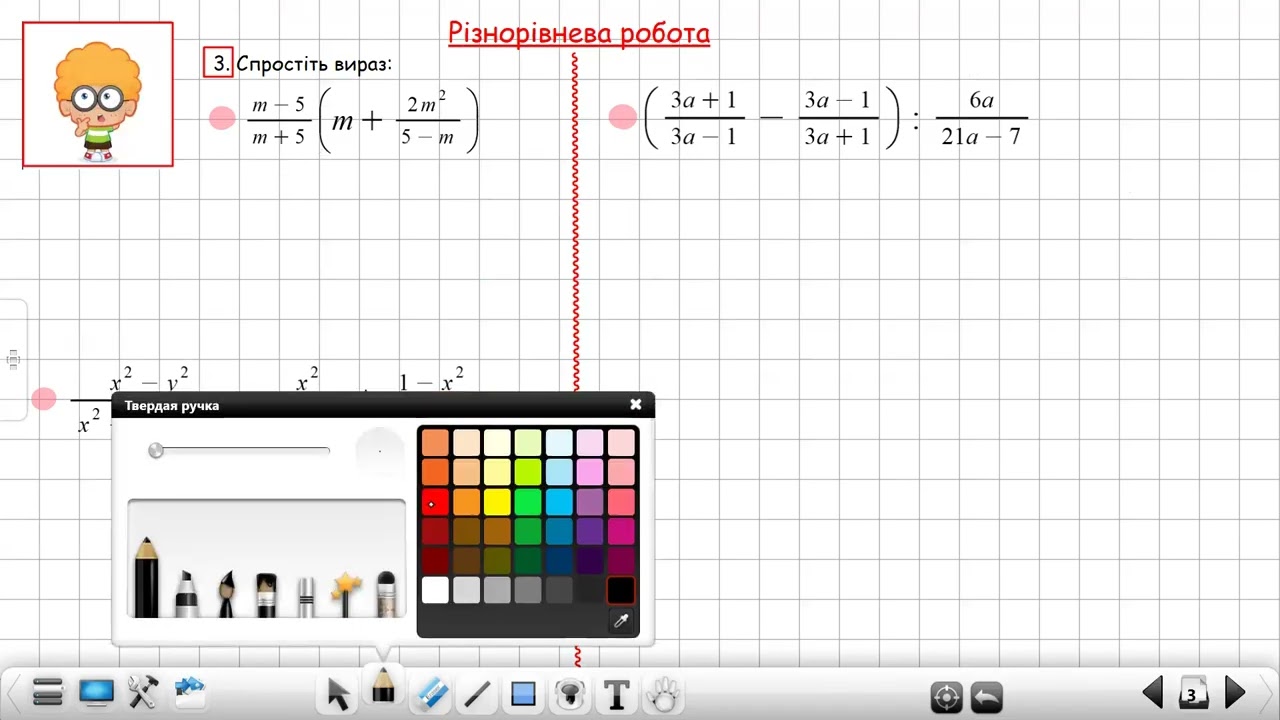Close the Твердая ручка pen panel
The image size is (1280, 720).
pos(636,404)
